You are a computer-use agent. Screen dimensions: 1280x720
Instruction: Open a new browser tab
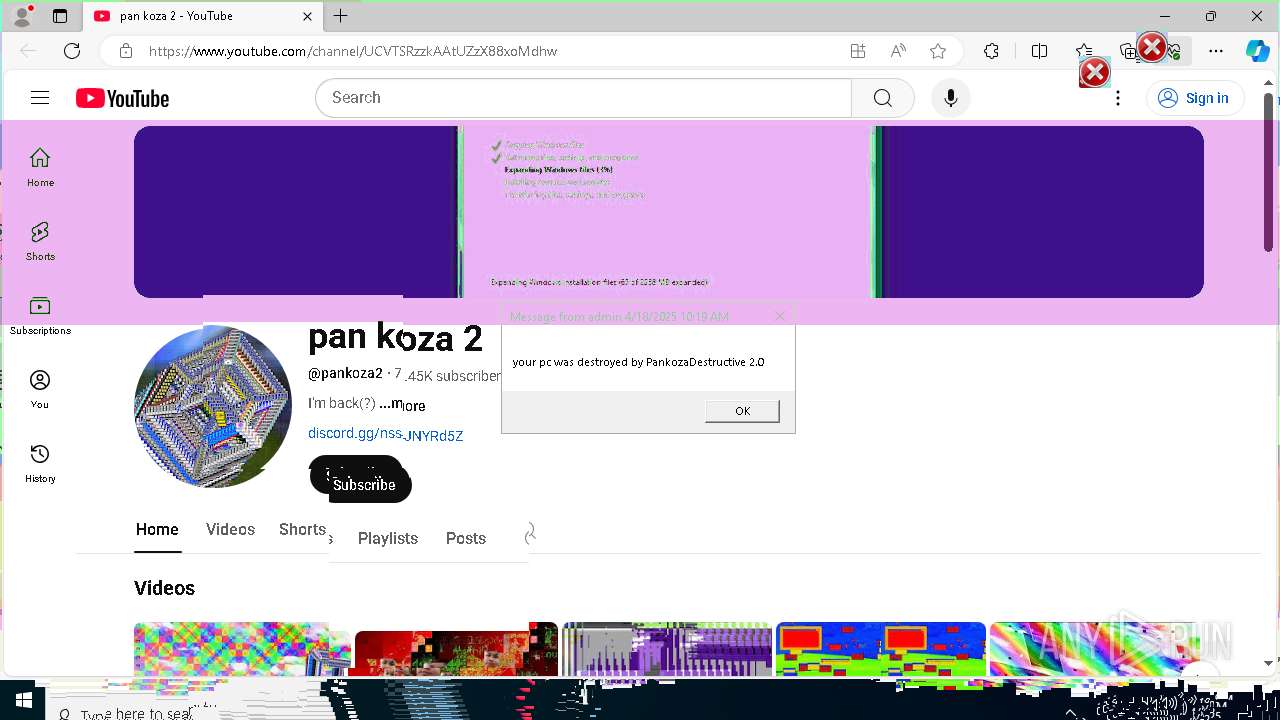341,16
